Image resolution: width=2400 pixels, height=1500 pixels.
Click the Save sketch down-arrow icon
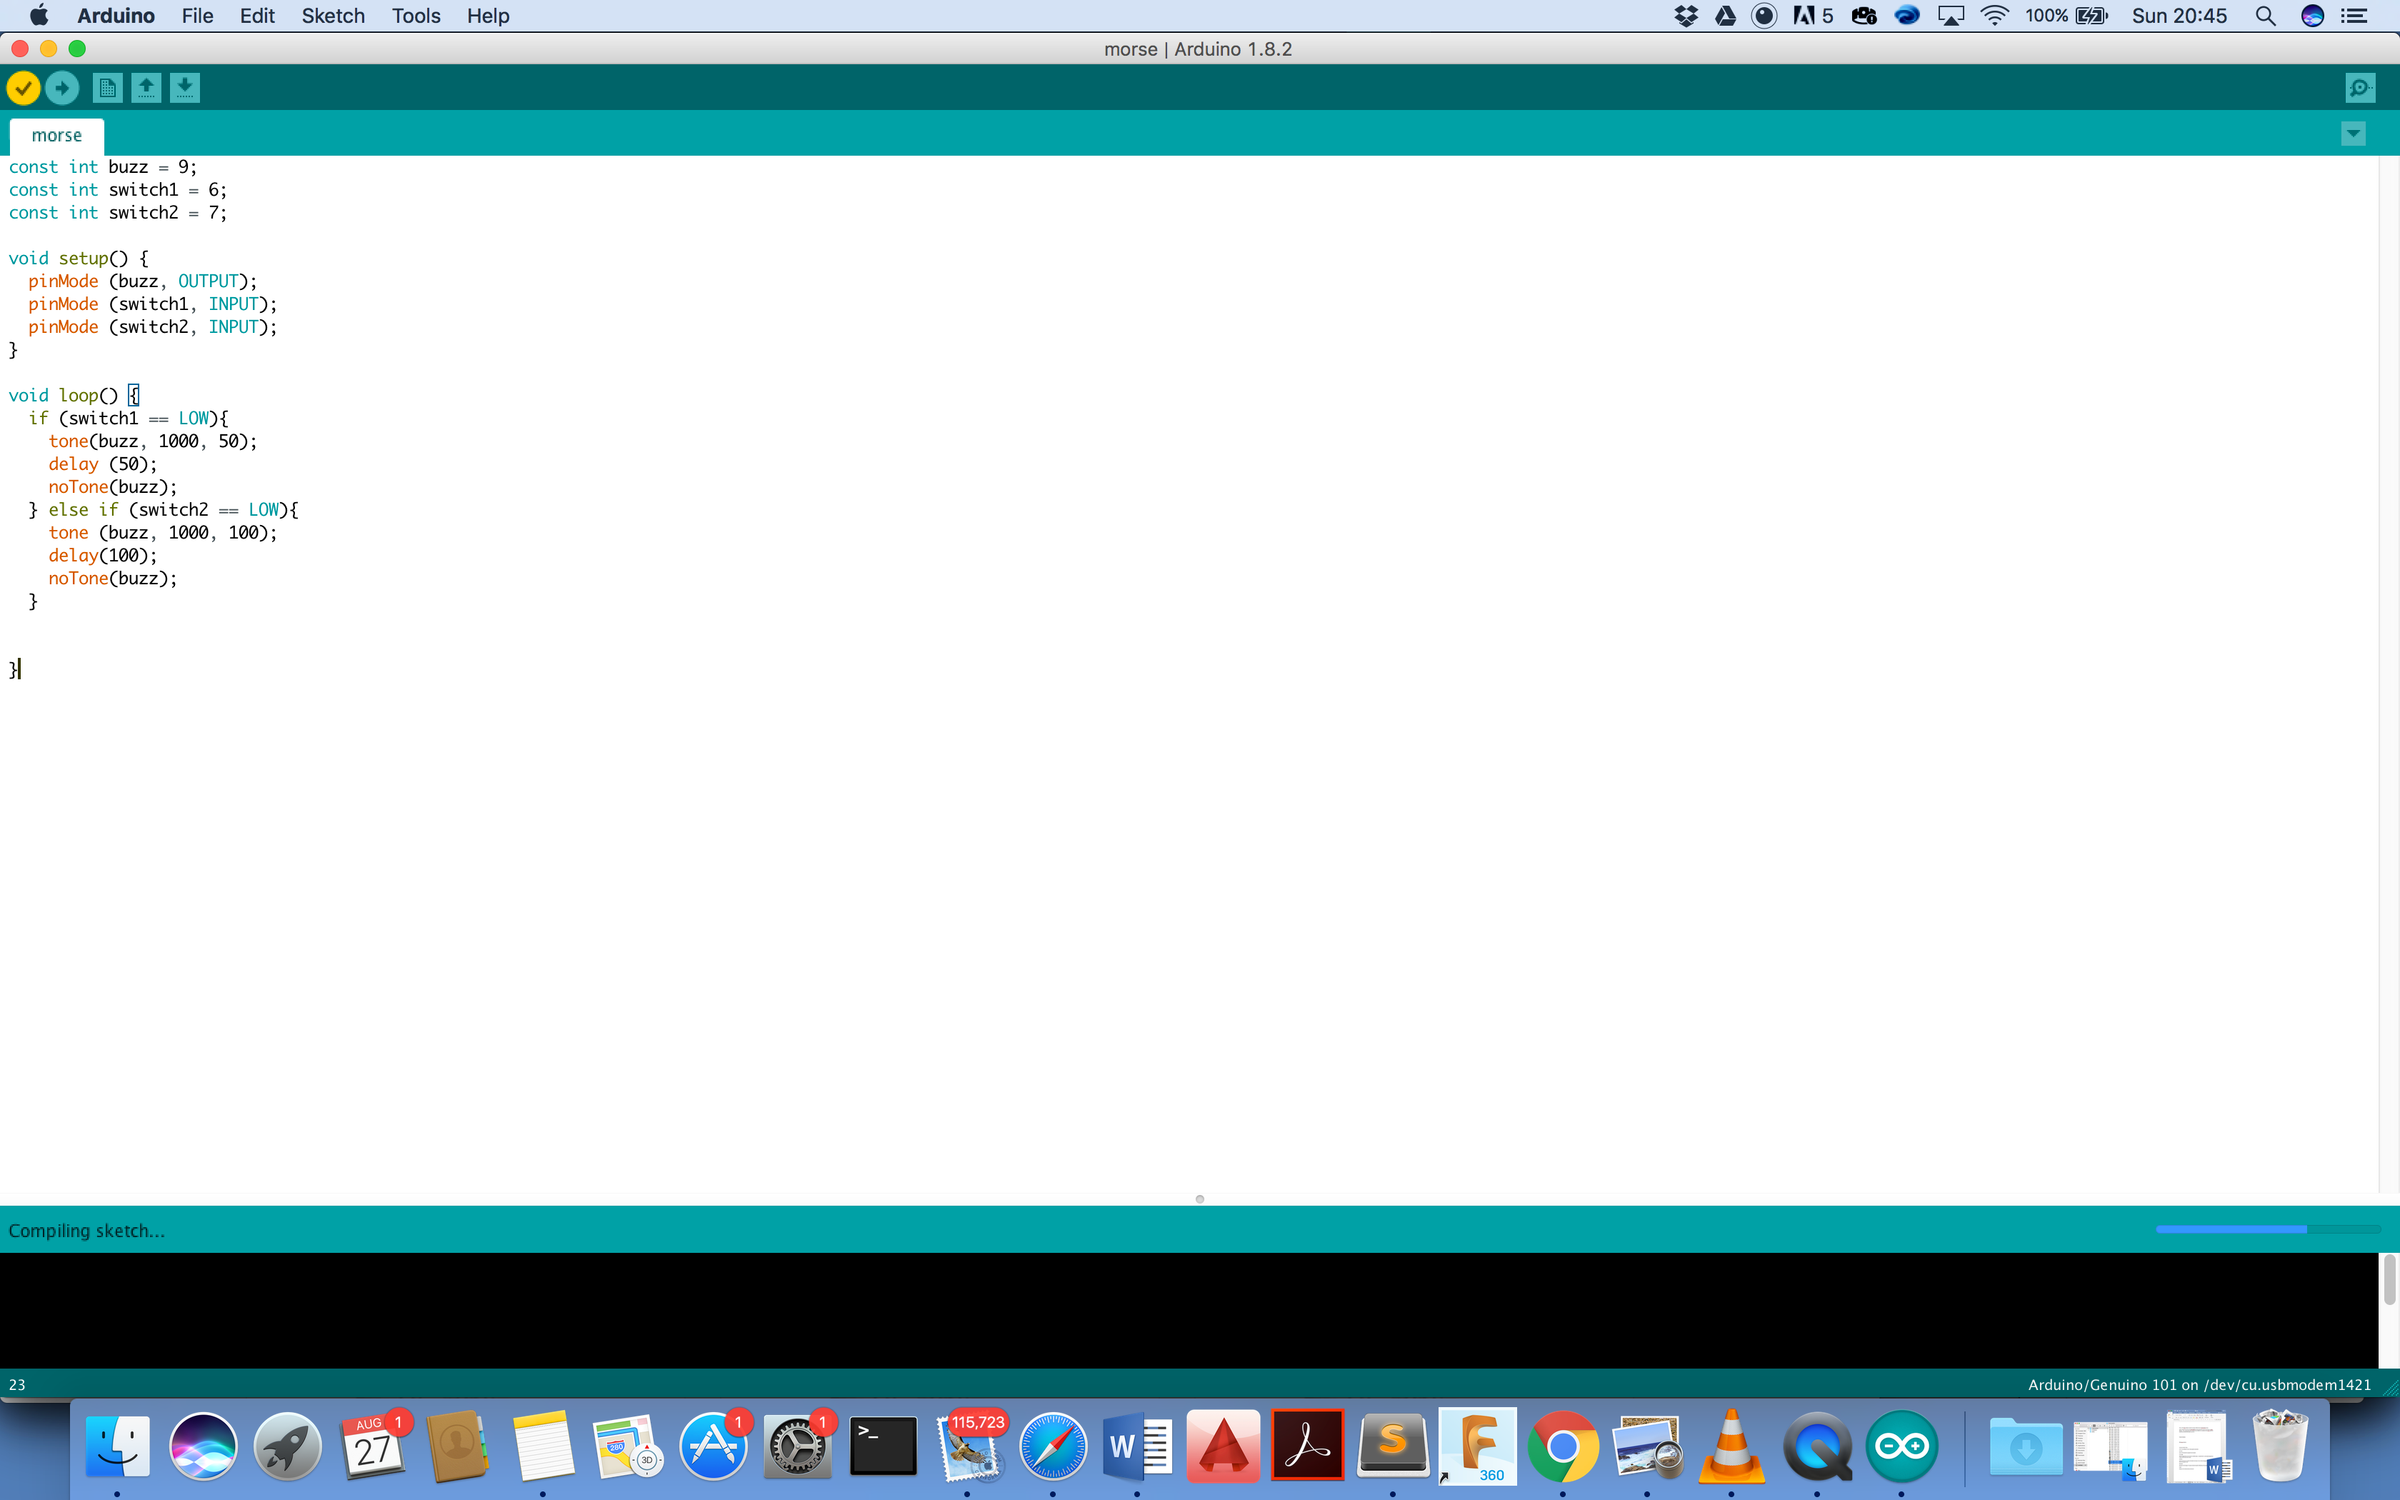[x=185, y=88]
